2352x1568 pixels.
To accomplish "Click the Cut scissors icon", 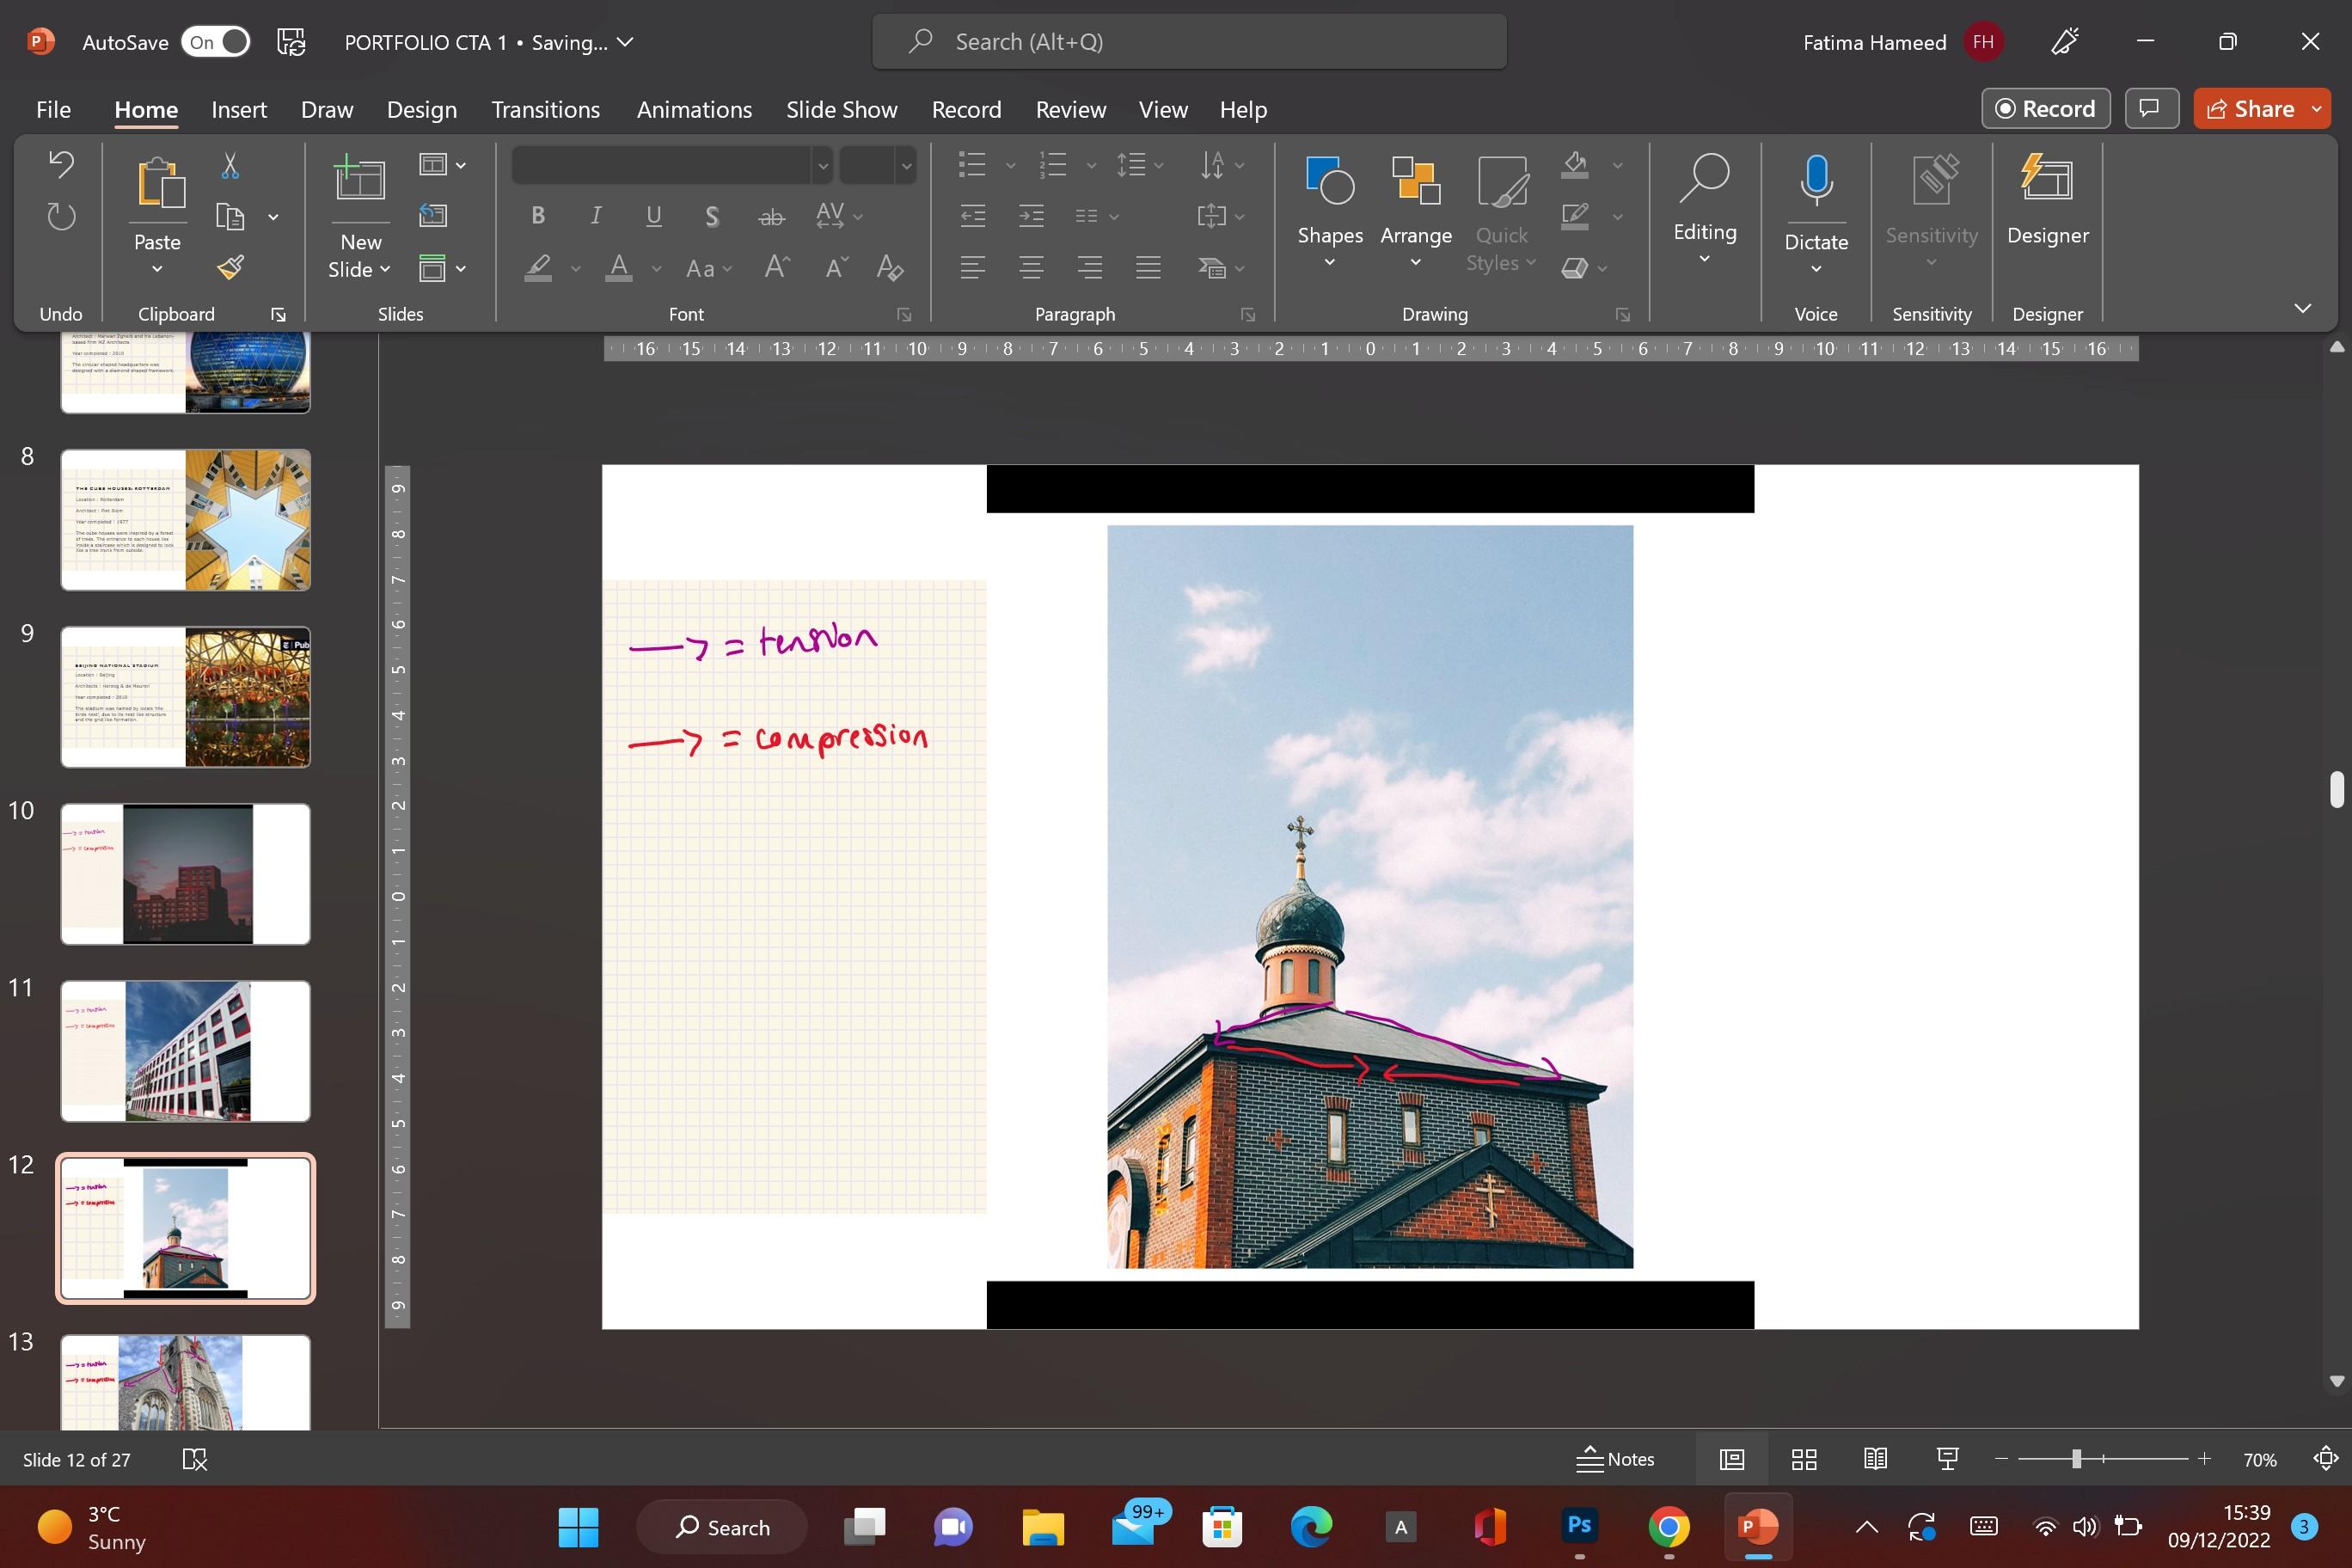I will [x=230, y=165].
